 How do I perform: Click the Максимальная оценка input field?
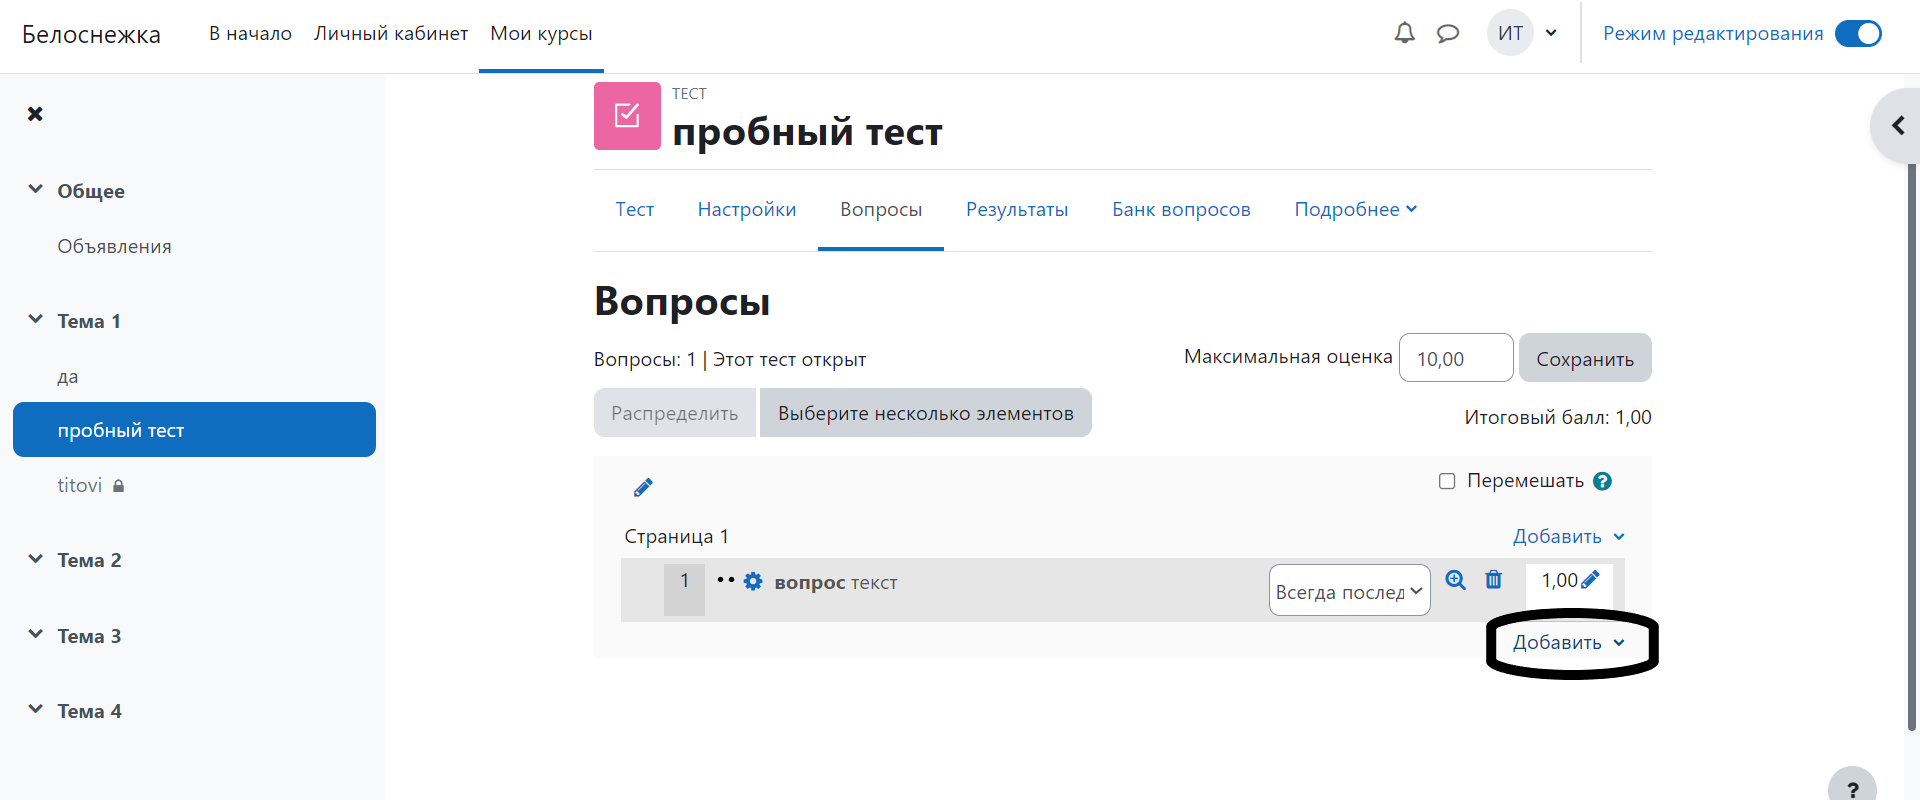tap(1455, 358)
